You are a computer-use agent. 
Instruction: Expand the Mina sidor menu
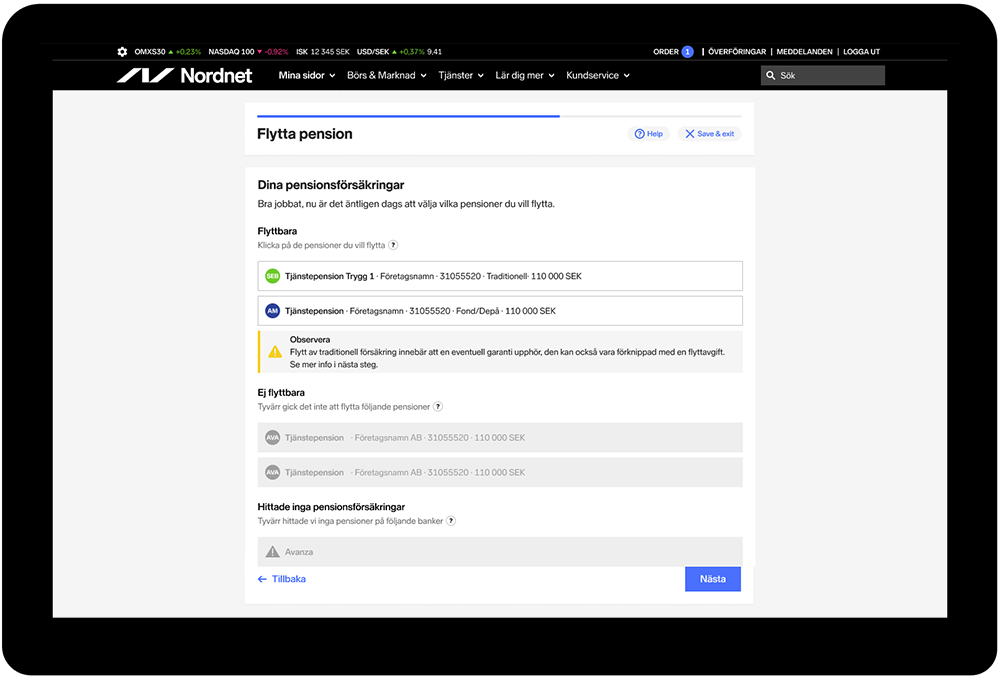click(307, 75)
